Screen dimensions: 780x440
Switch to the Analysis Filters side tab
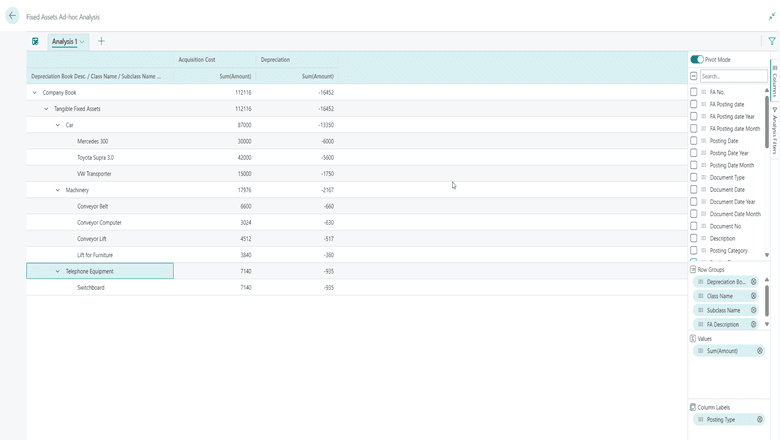coord(775,132)
